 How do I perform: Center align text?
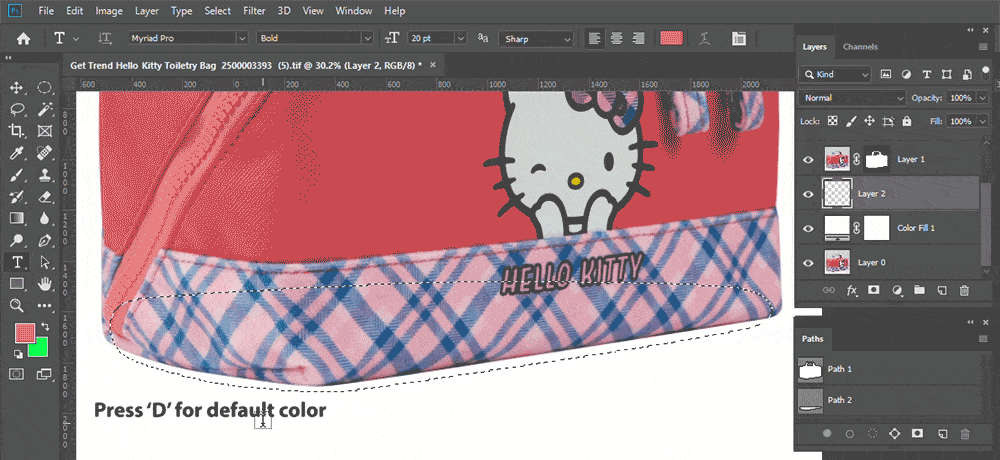click(x=616, y=38)
